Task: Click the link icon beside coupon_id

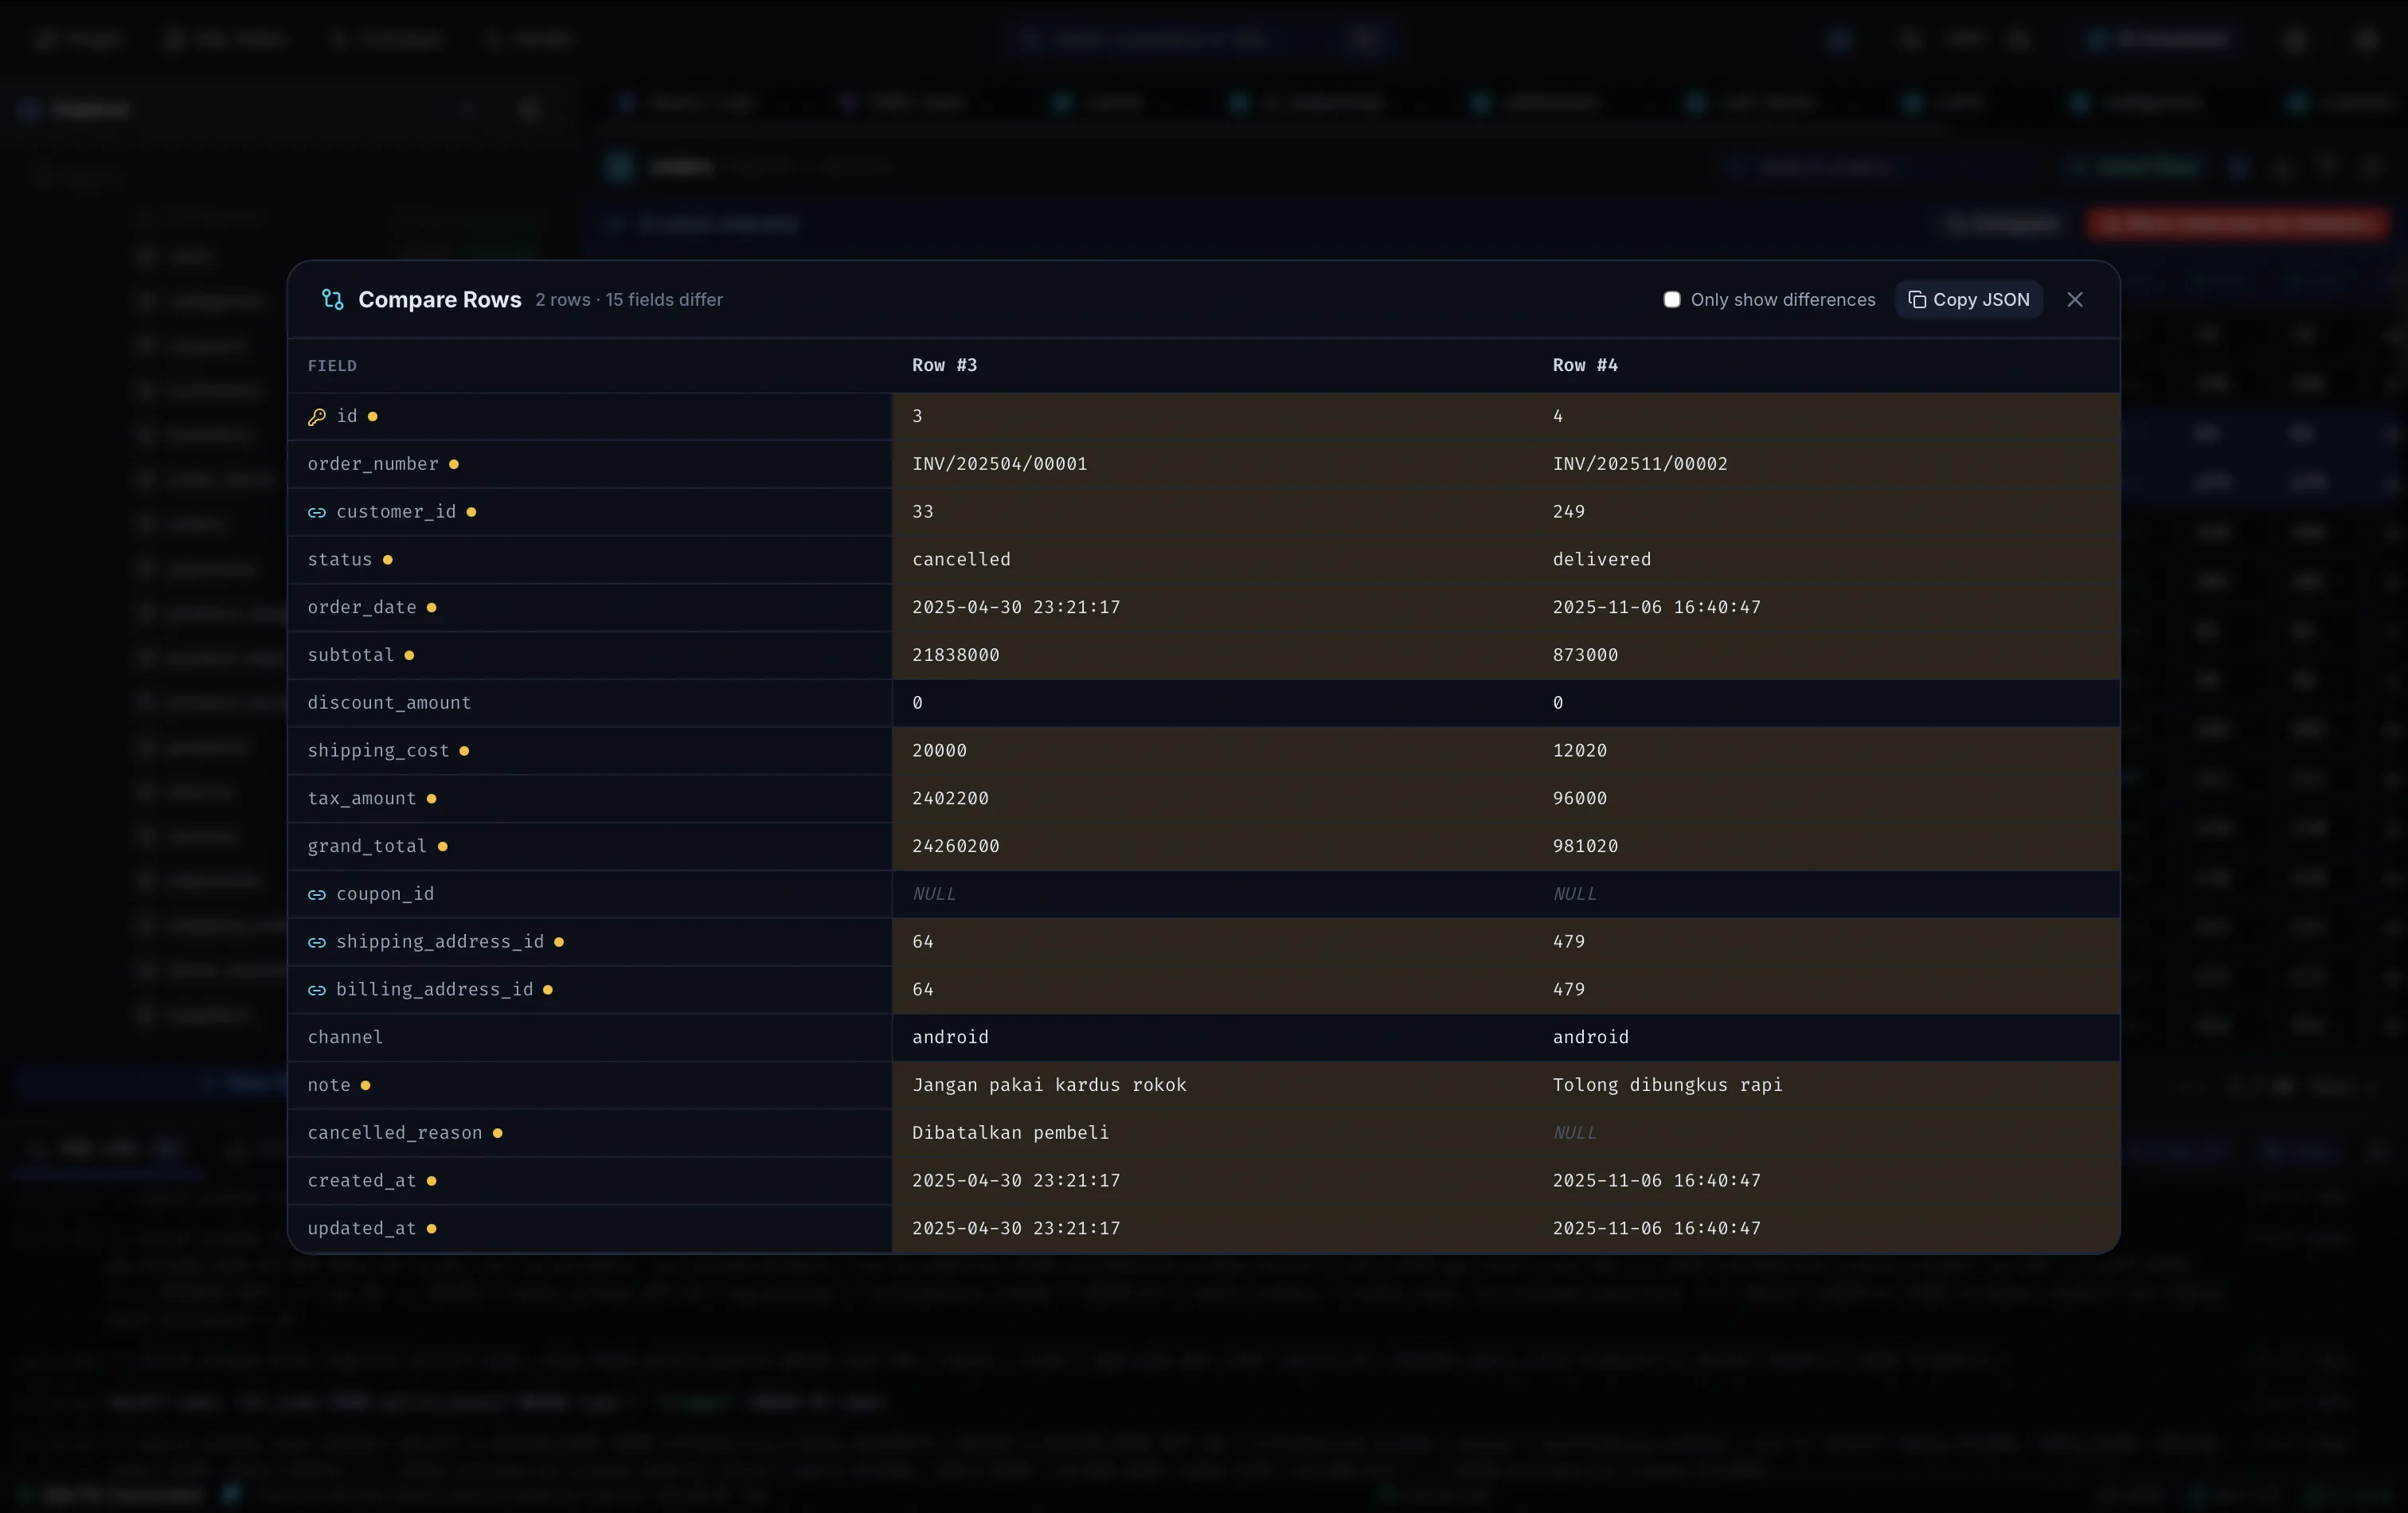Action: (317, 894)
